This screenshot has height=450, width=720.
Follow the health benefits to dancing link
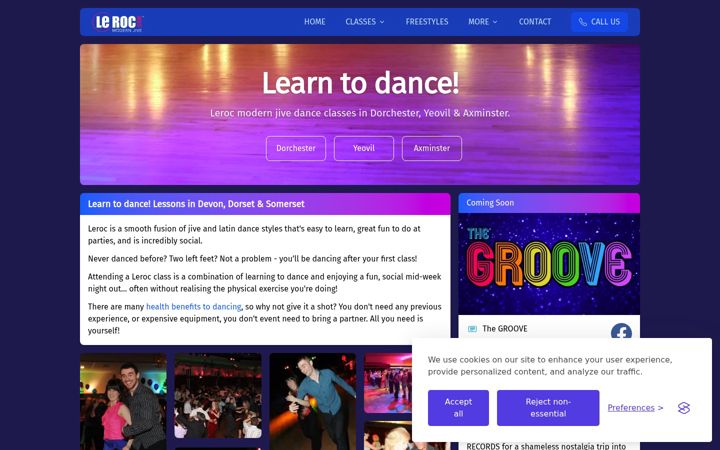(193, 307)
